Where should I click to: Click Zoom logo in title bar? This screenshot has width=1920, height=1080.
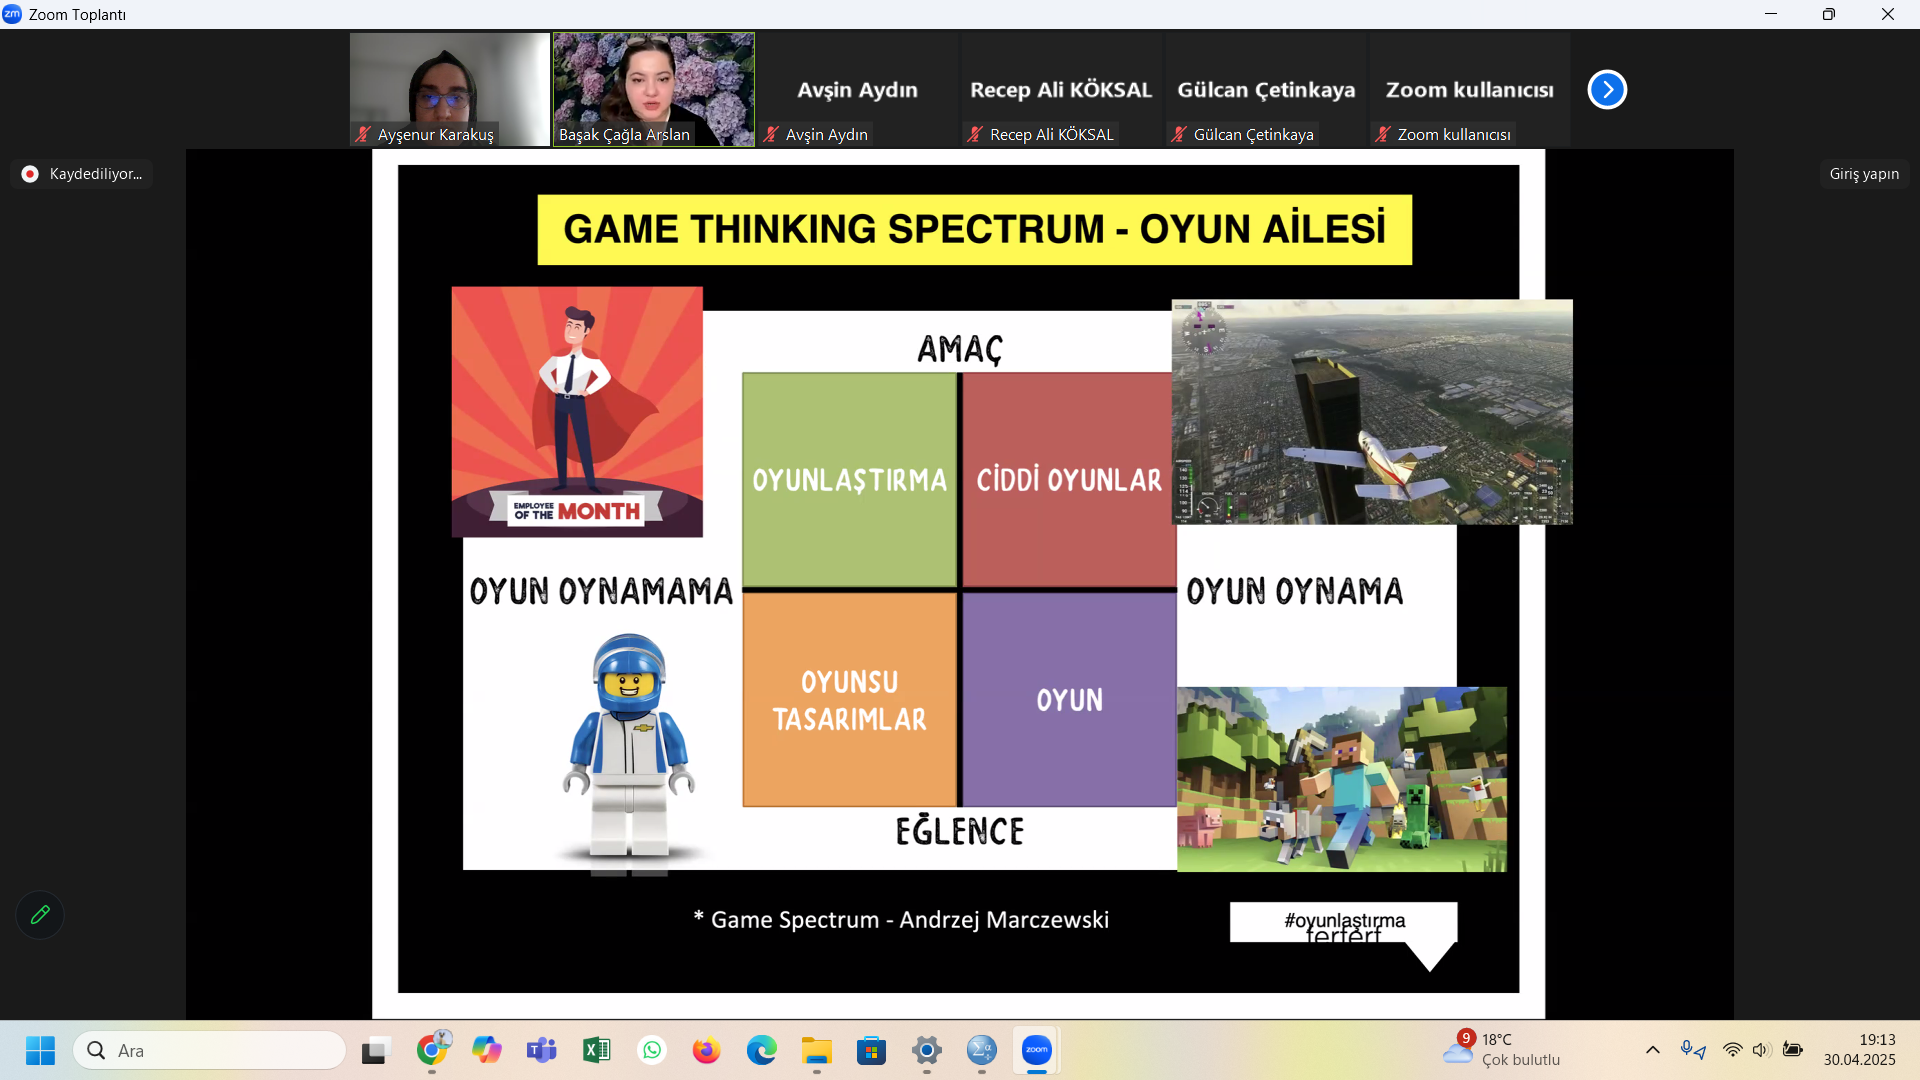(x=12, y=14)
